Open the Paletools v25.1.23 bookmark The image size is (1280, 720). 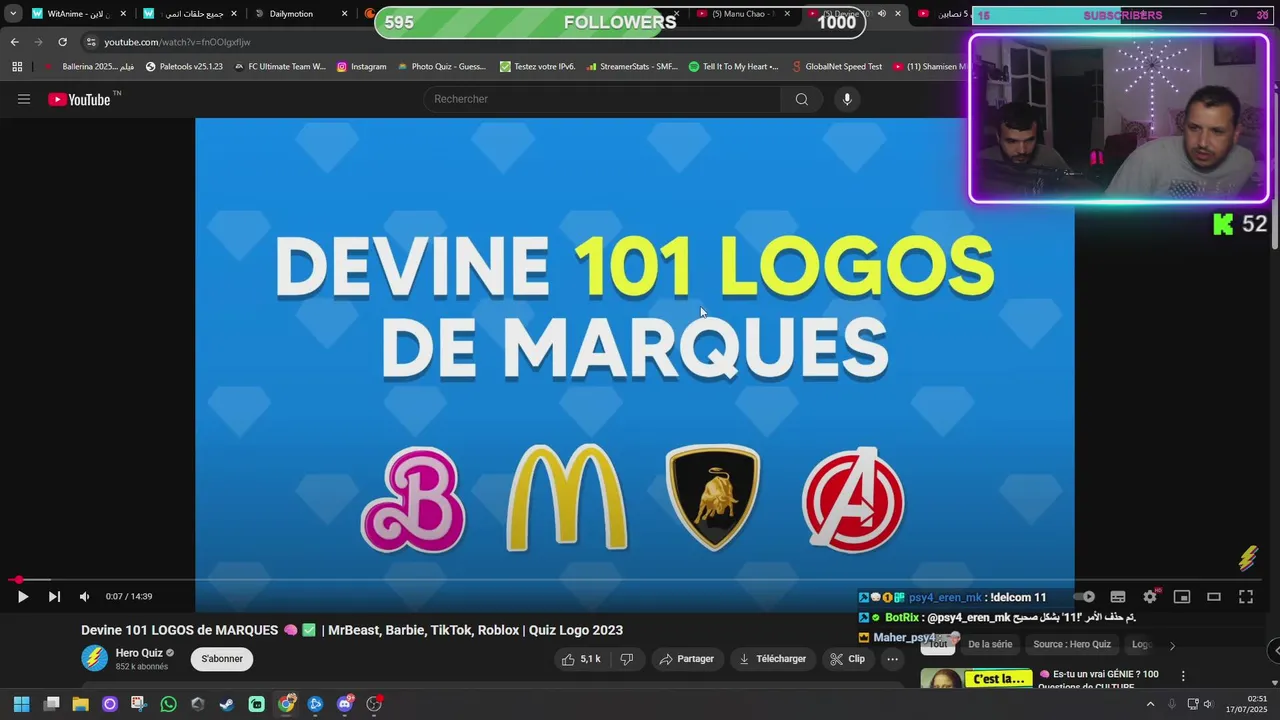point(184,66)
